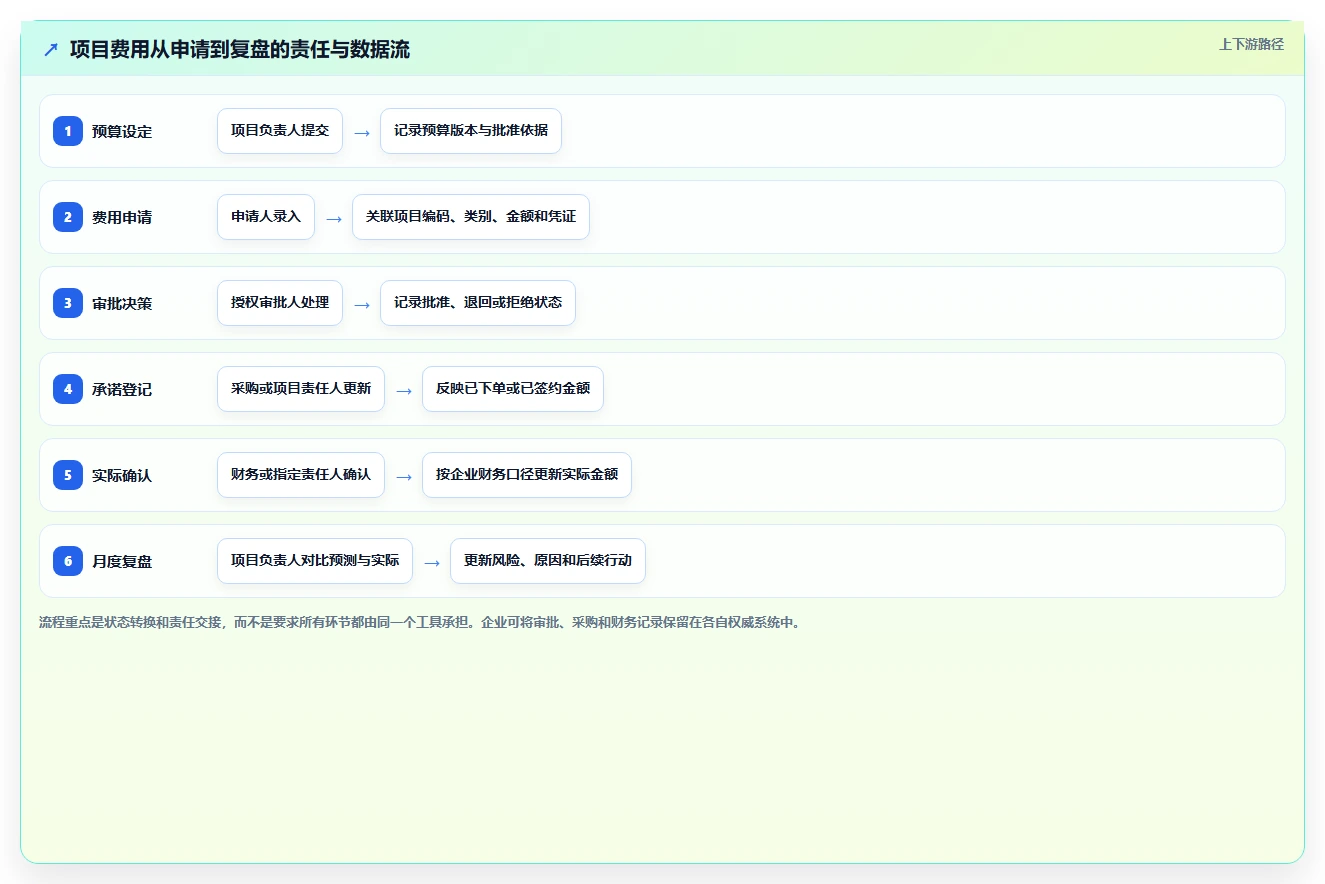Click step number 6 badge
1325x884 pixels.
coord(68,561)
